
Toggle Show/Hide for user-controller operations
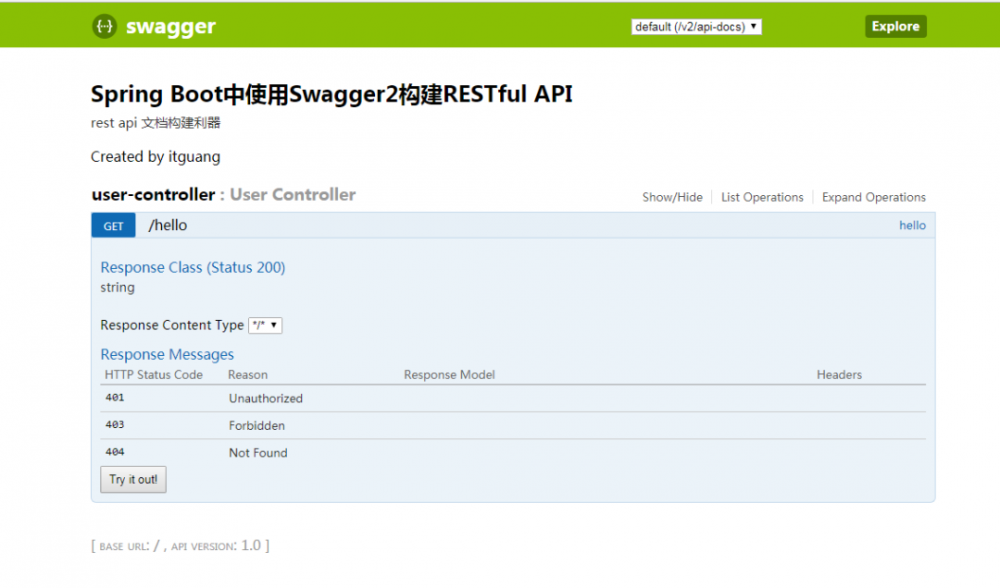point(672,197)
